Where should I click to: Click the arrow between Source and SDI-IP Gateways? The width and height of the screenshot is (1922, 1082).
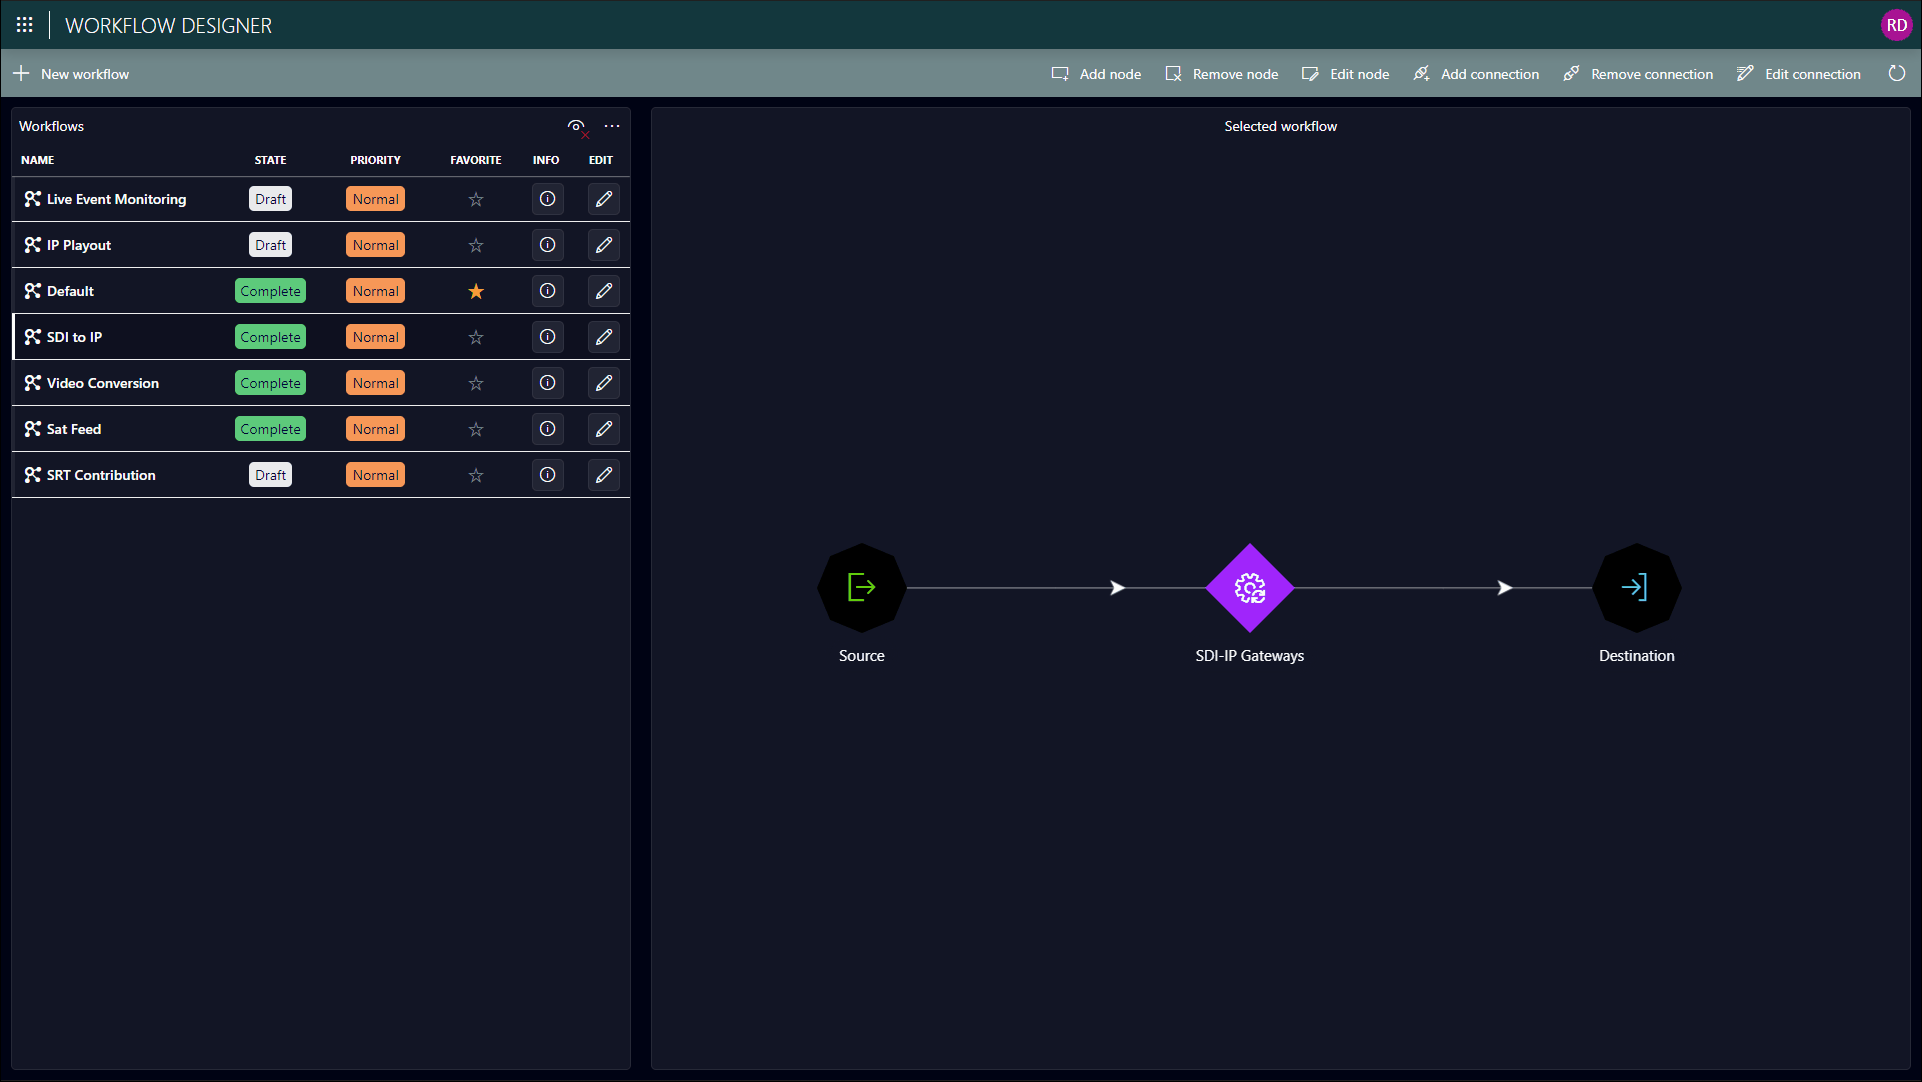tap(1118, 588)
